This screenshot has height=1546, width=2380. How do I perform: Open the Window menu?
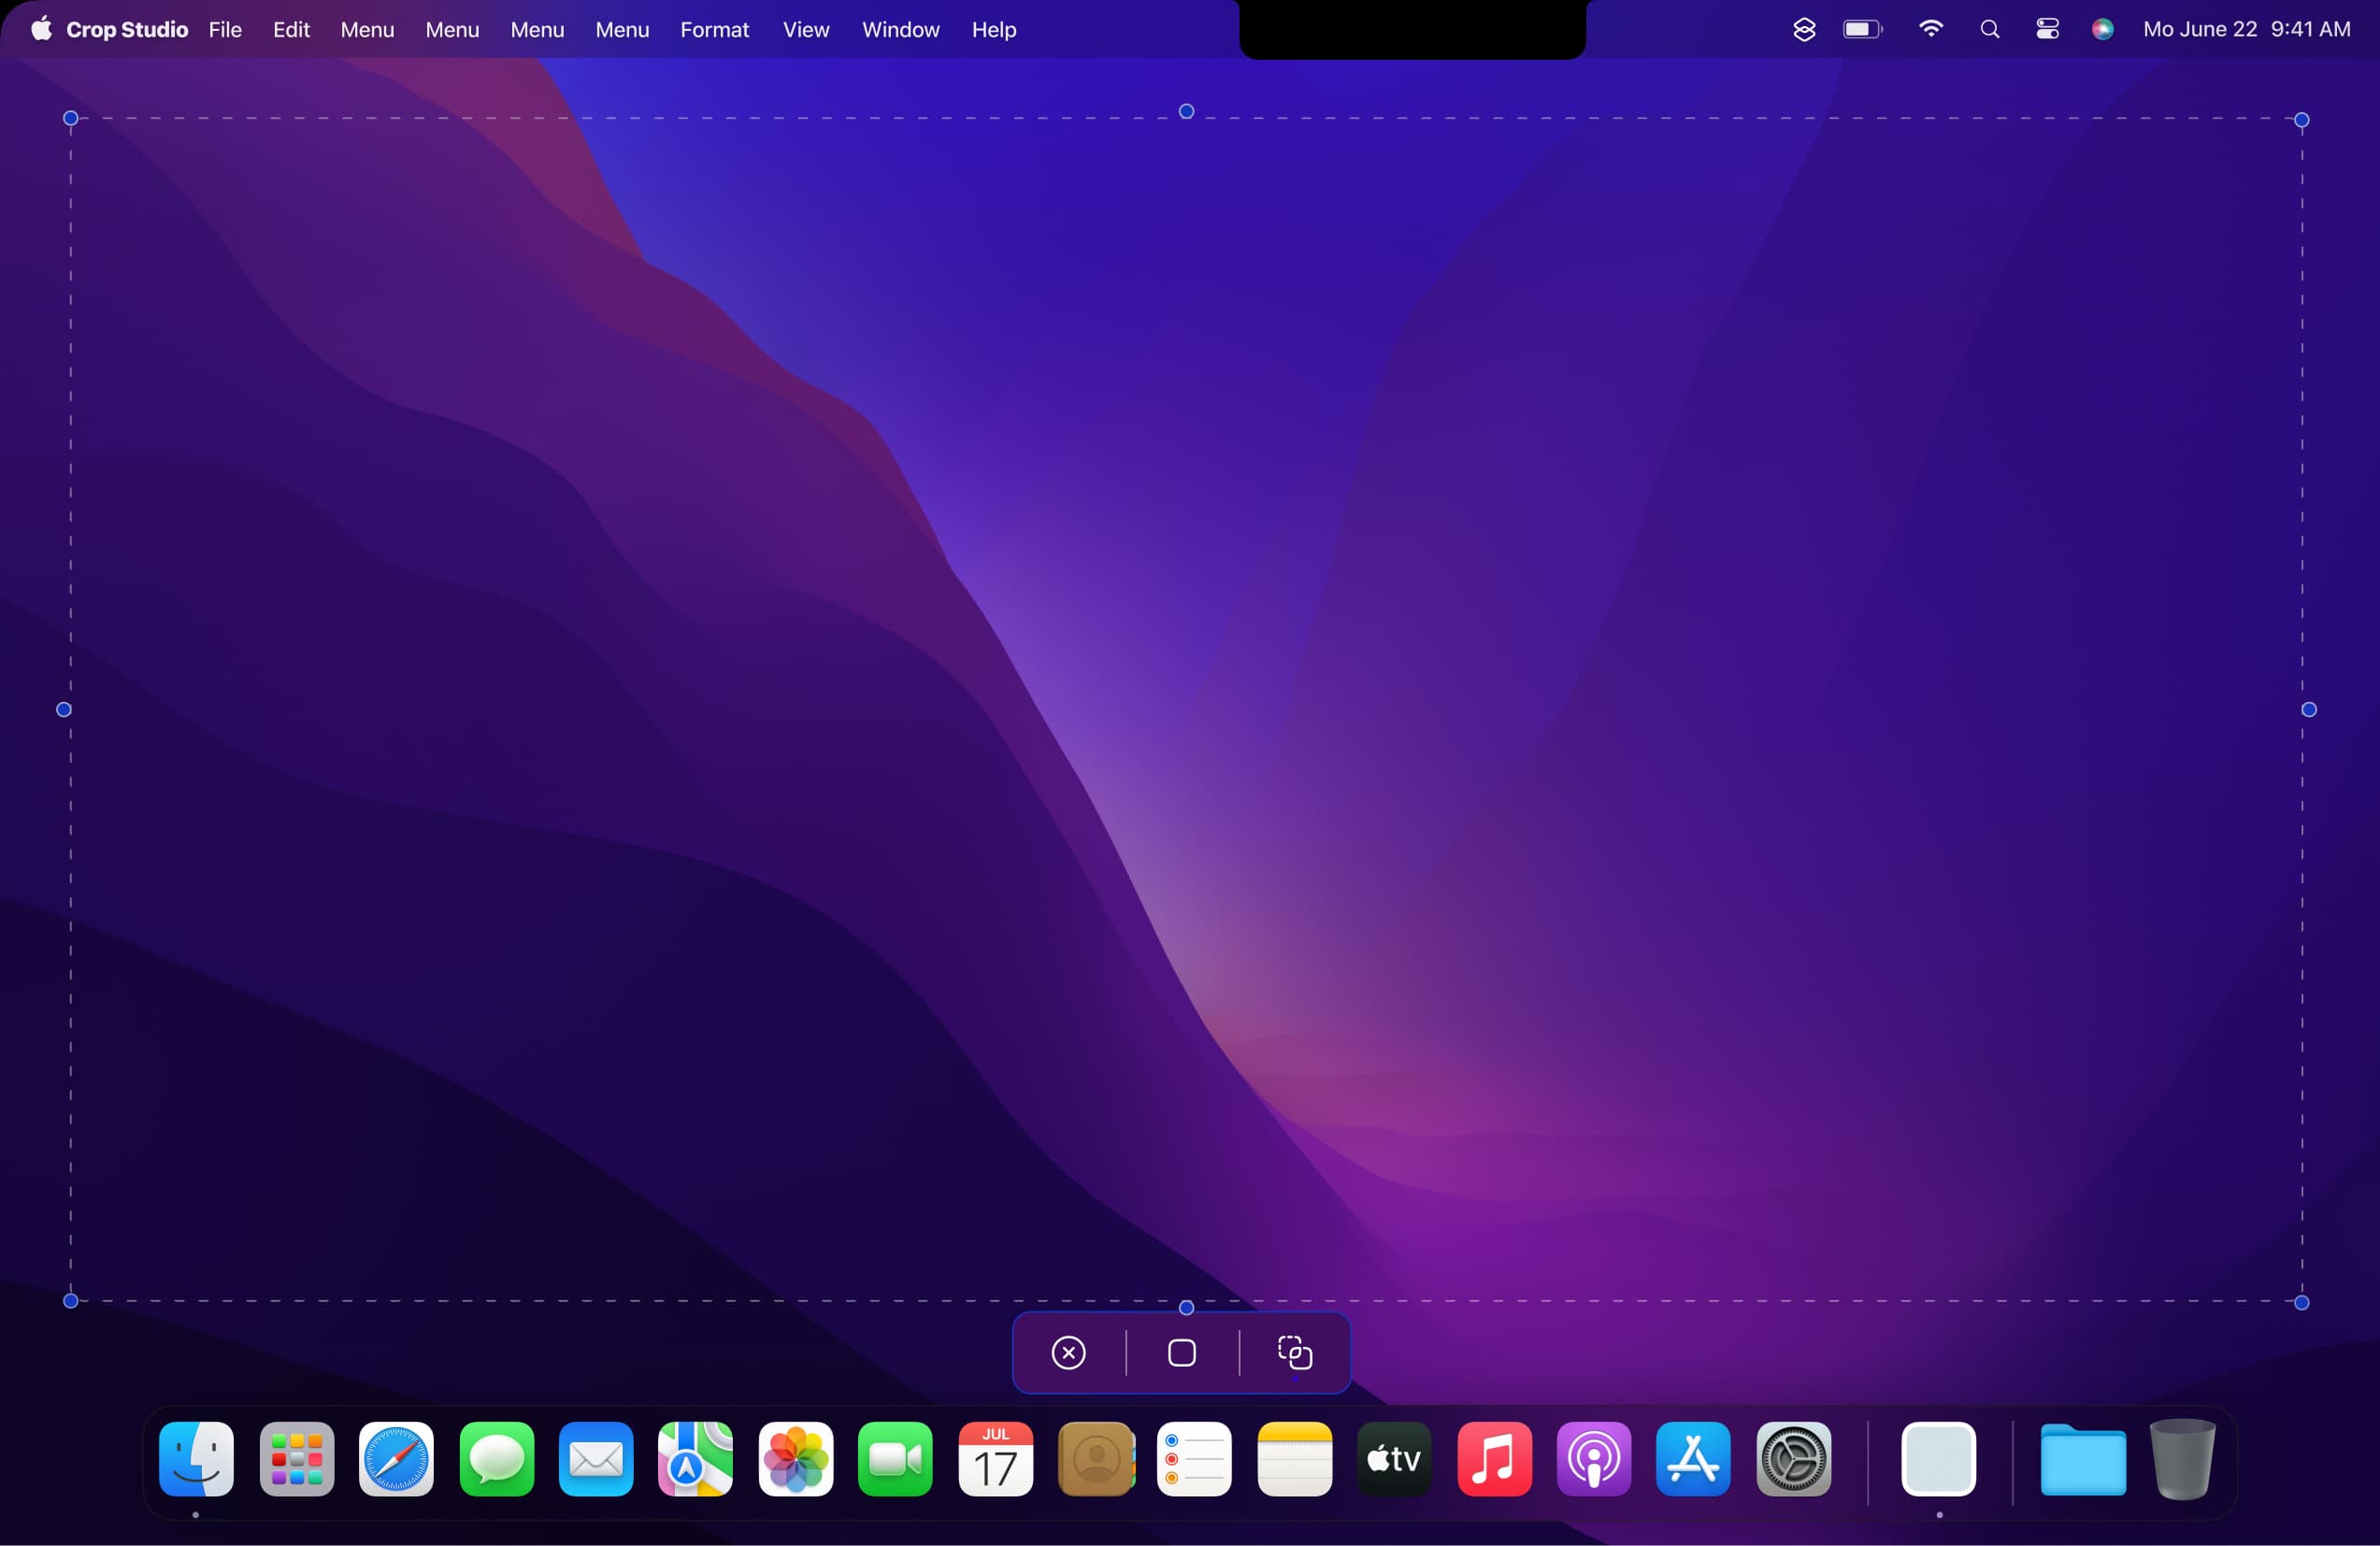click(x=901, y=30)
